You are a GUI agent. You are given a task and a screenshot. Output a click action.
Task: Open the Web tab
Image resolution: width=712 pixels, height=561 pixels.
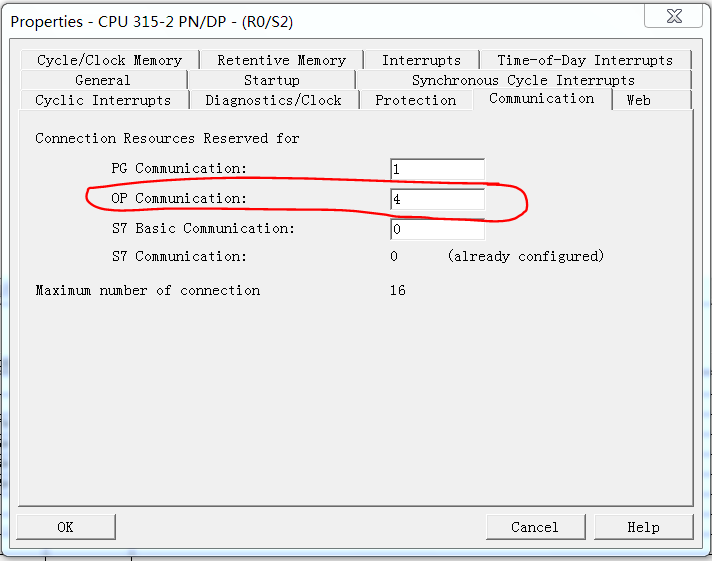[x=638, y=100]
